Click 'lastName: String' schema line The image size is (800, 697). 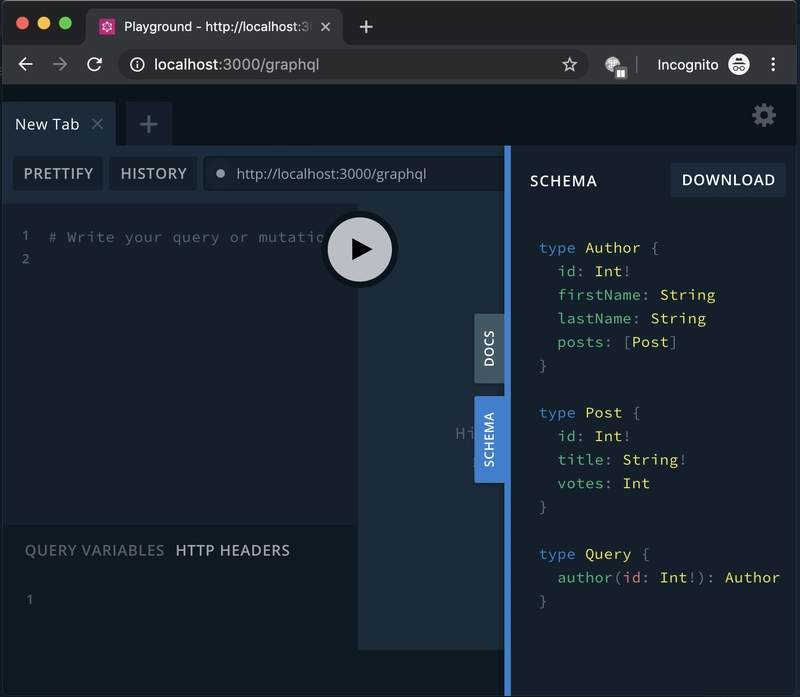coord(632,318)
